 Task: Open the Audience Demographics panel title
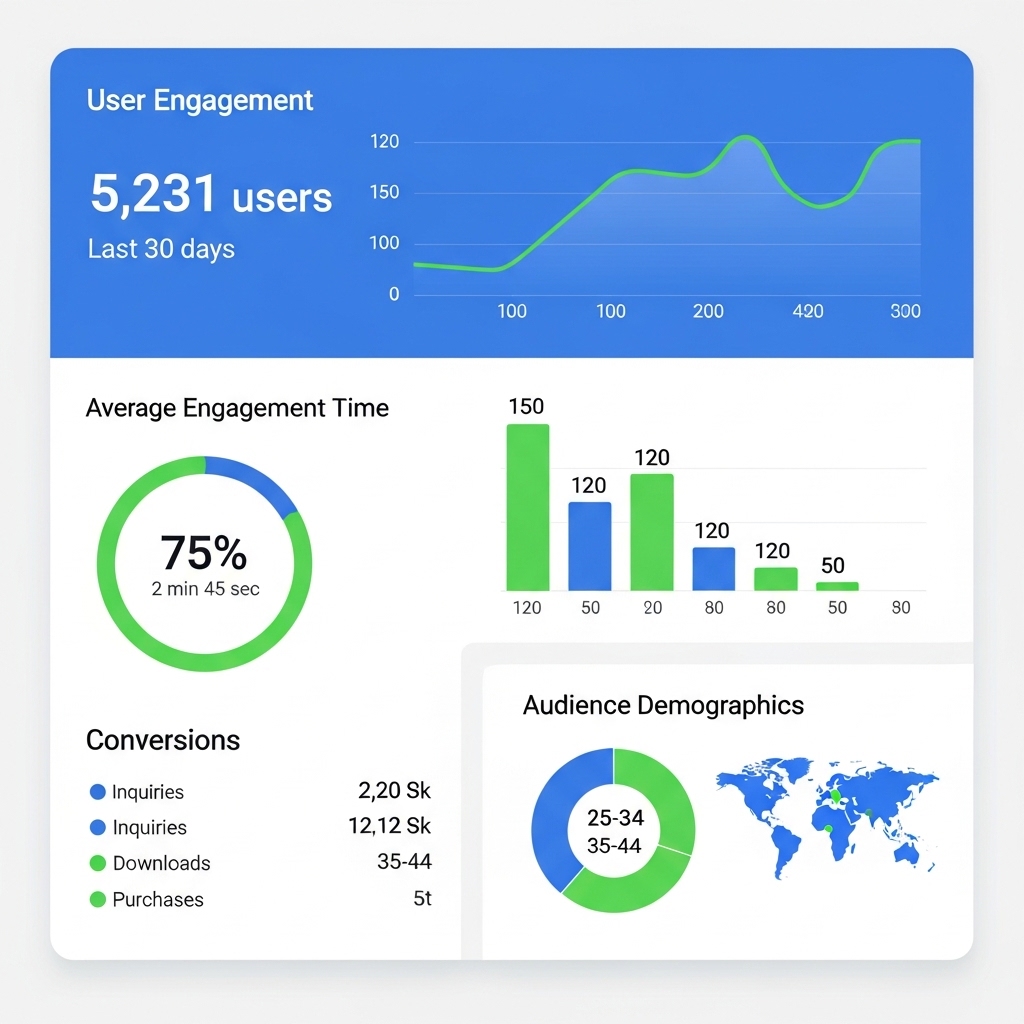coord(663,705)
